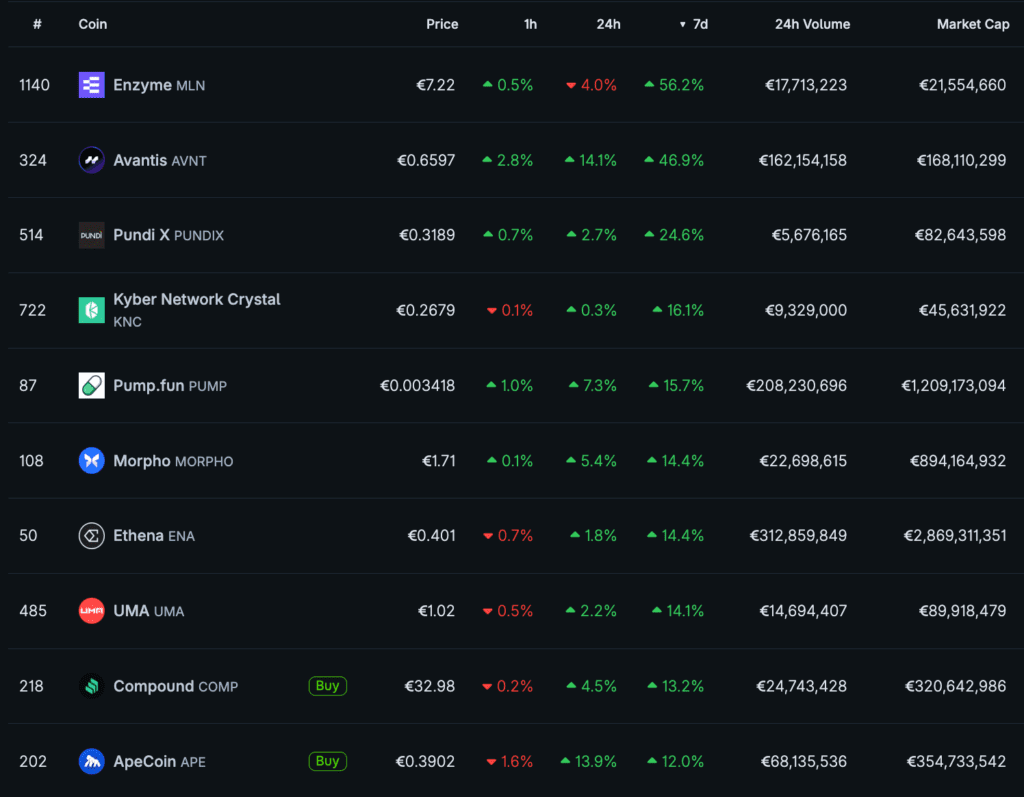Sort by the Price column header
The width and height of the screenshot is (1024, 797).
[x=442, y=24]
